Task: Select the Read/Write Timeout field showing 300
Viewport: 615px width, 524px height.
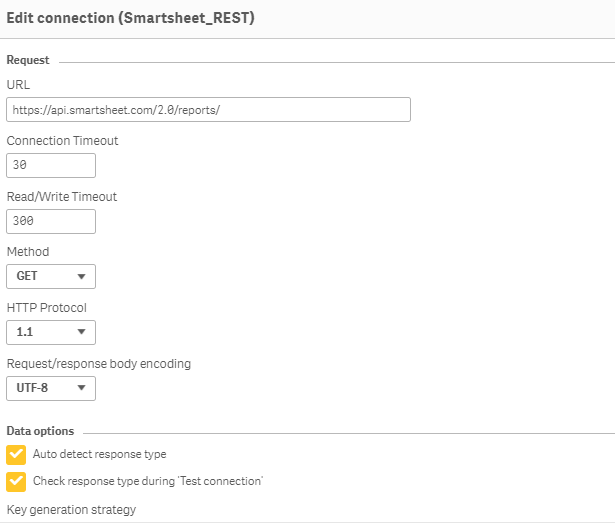Action: [x=51, y=222]
